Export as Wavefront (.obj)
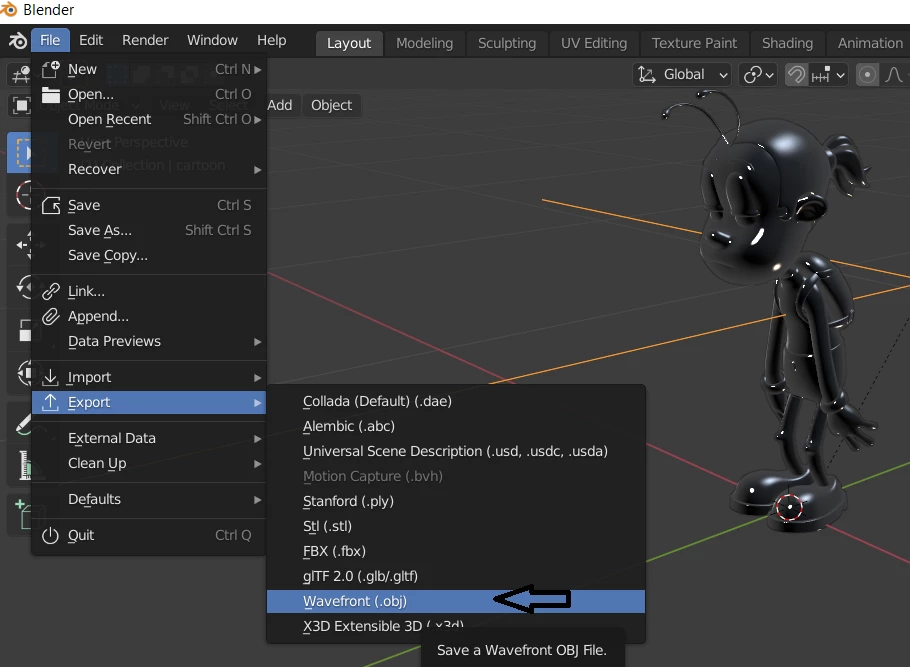 [x=456, y=601]
